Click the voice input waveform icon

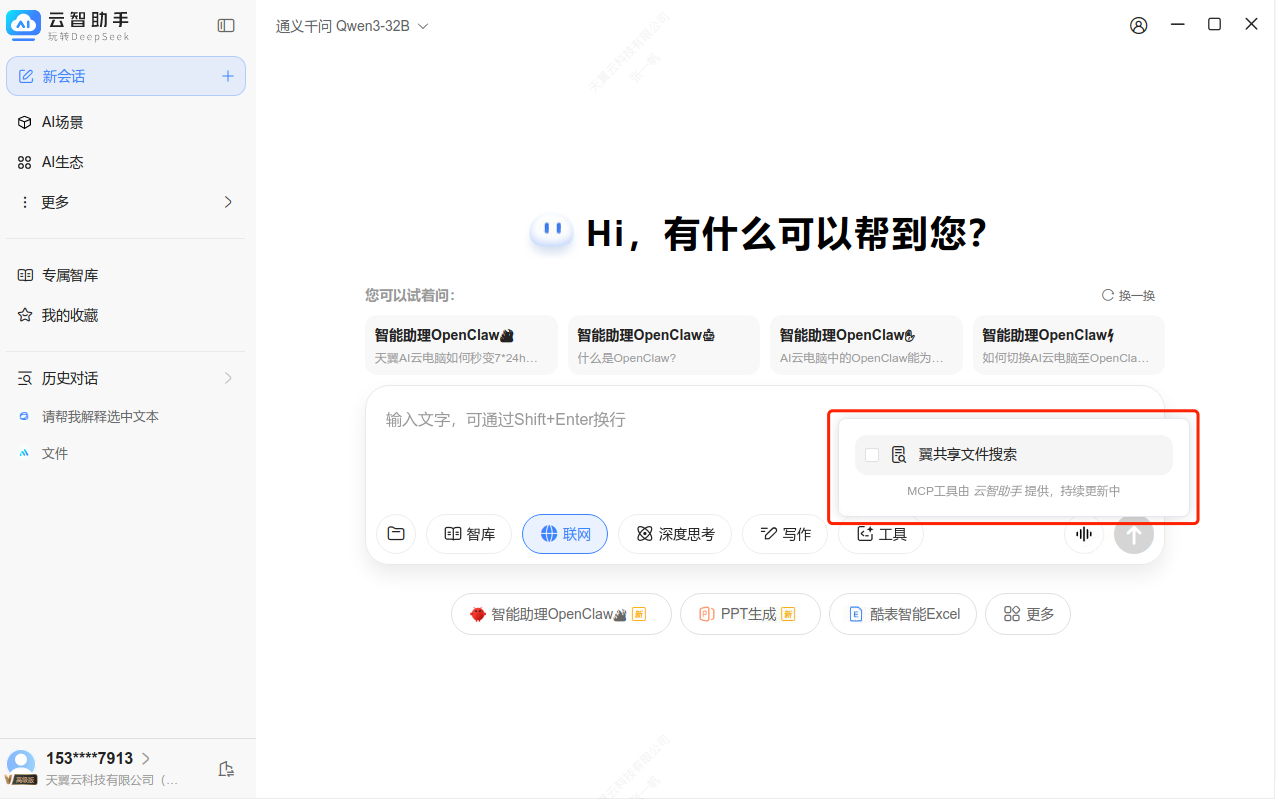pos(1084,534)
